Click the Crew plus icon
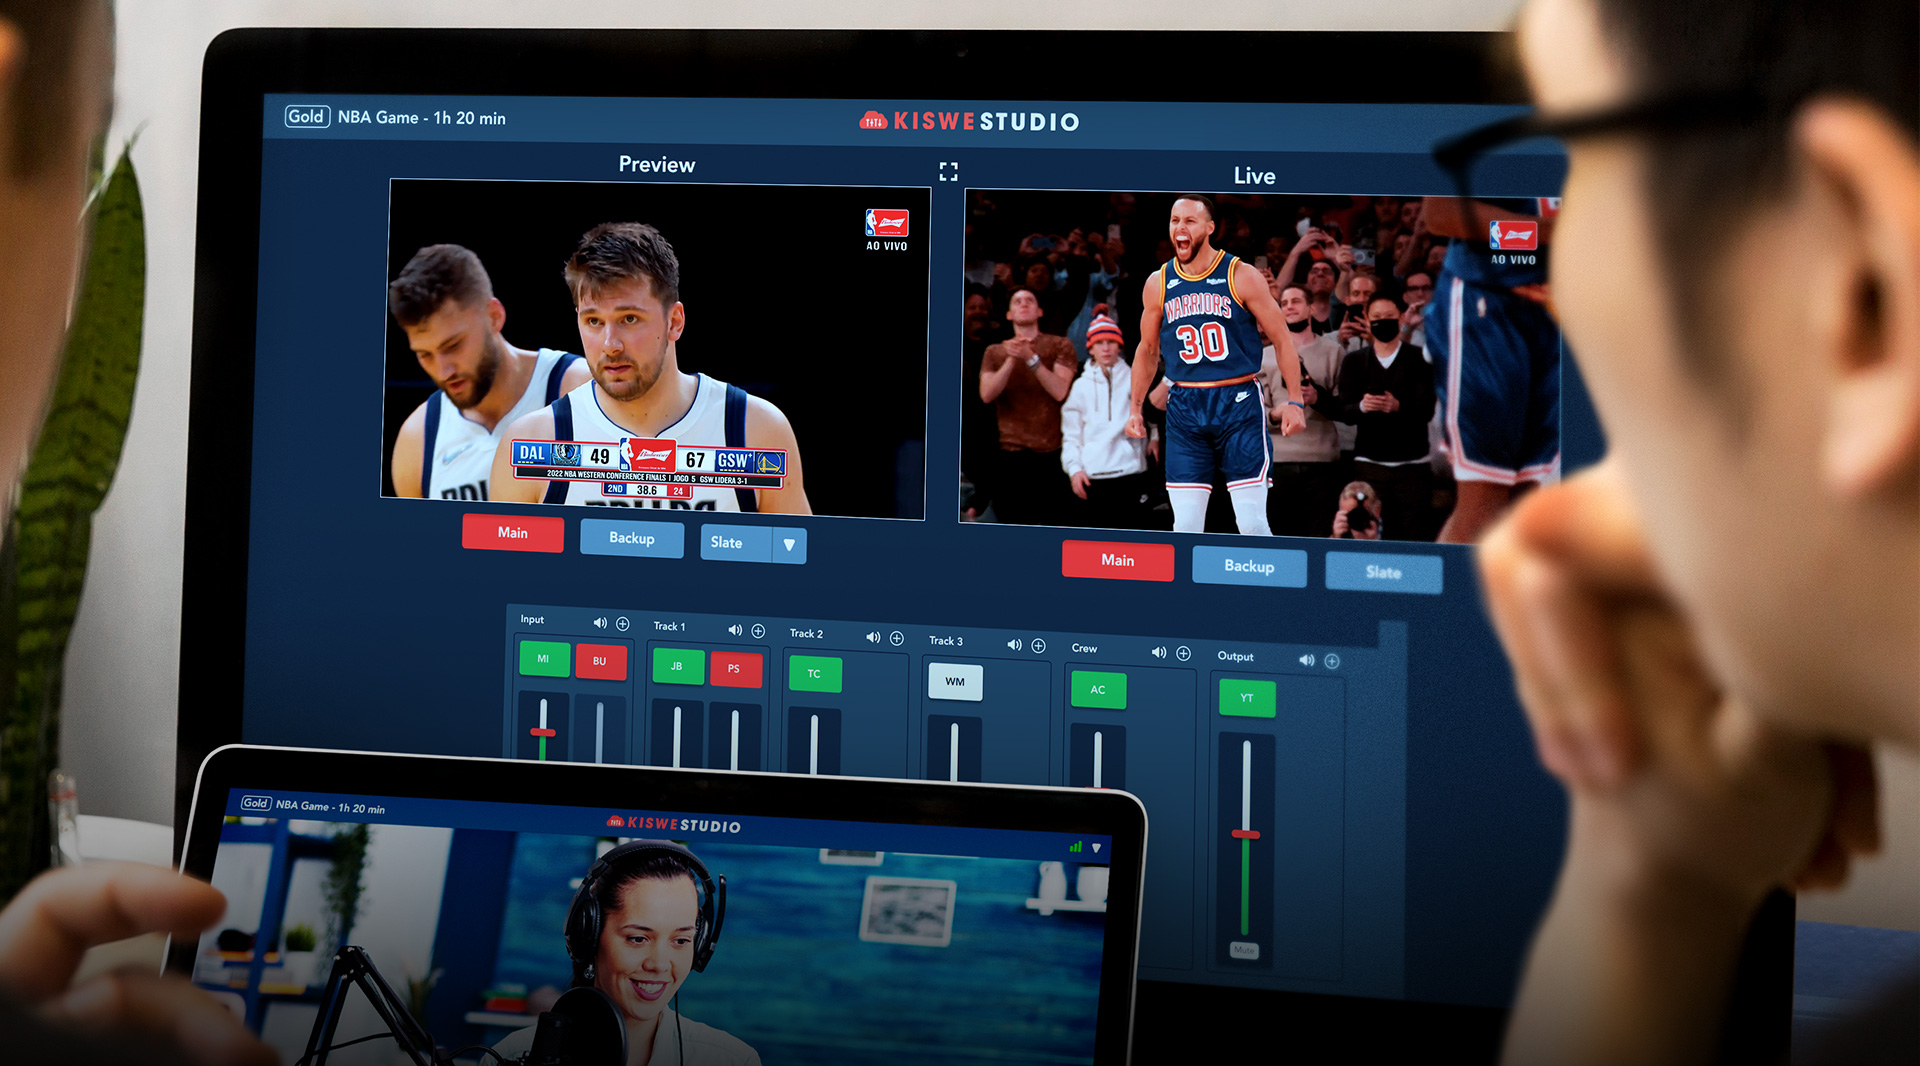This screenshot has width=1920, height=1066. (1183, 653)
